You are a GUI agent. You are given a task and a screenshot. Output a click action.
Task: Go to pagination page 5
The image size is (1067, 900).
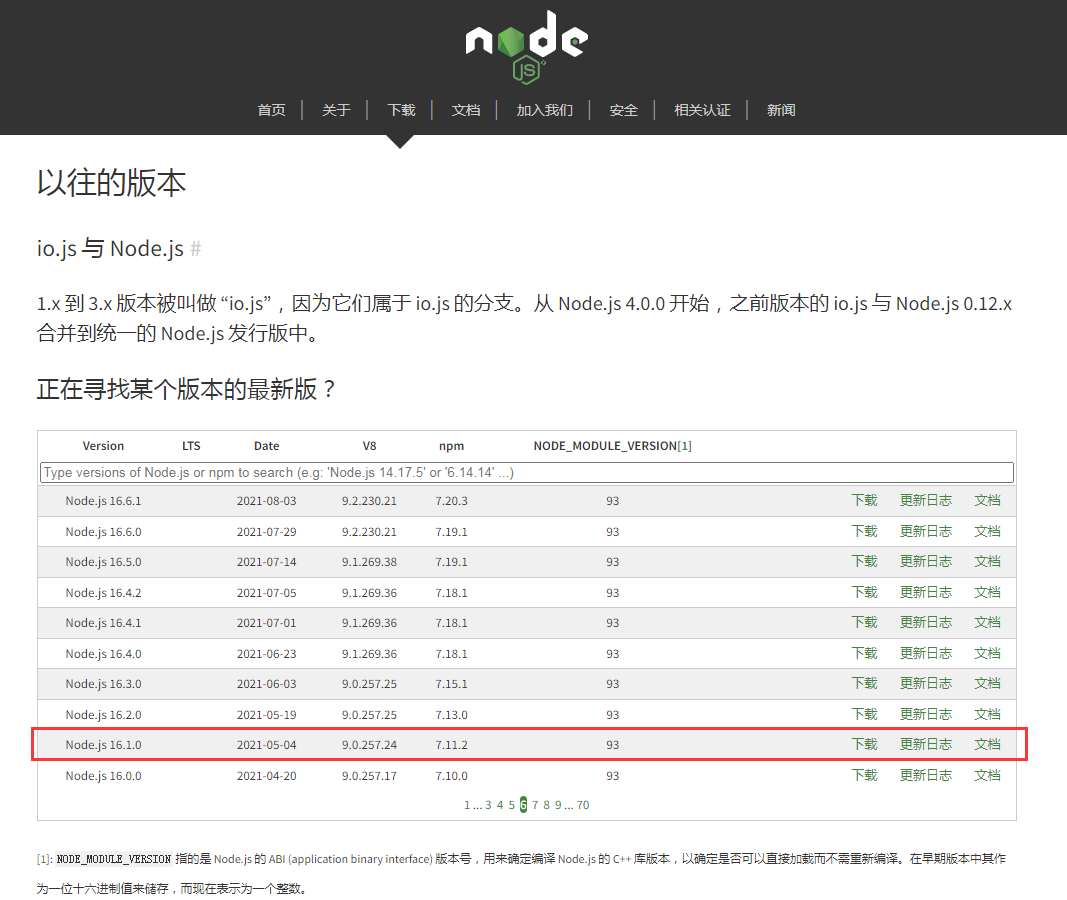pyautogui.click(x=511, y=805)
